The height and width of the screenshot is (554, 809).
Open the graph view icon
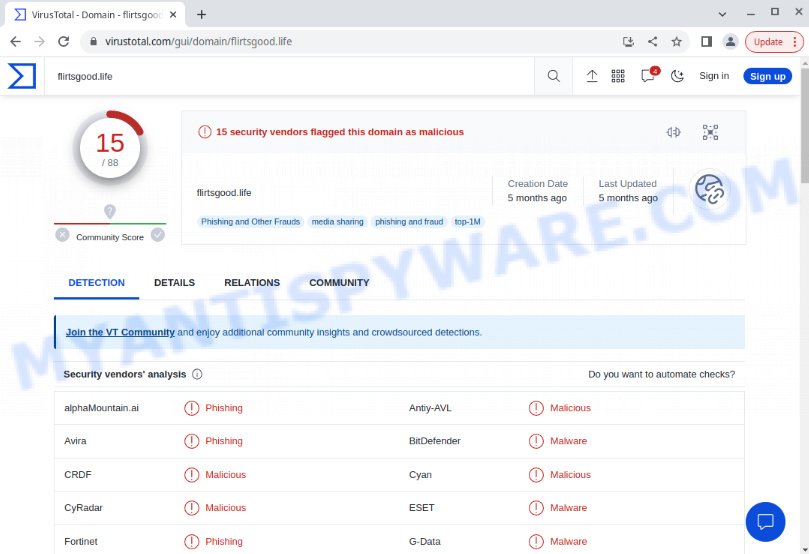point(710,132)
